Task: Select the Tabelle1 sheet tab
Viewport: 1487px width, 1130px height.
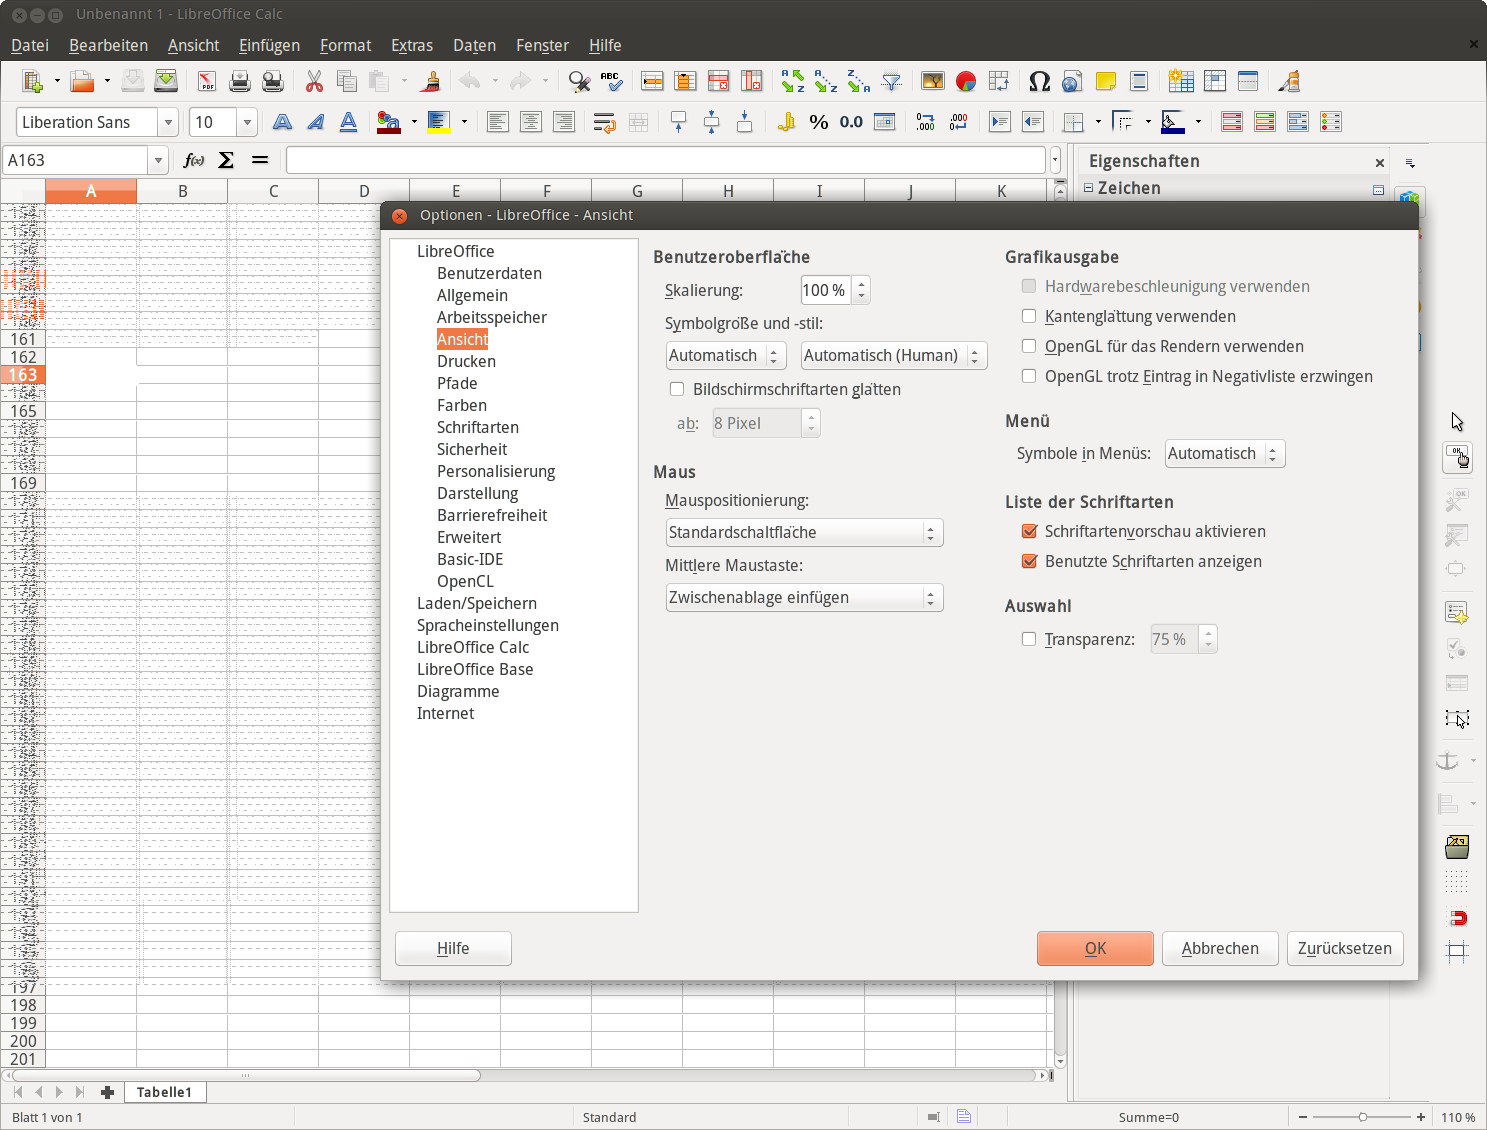Action: pyautogui.click(x=164, y=1092)
